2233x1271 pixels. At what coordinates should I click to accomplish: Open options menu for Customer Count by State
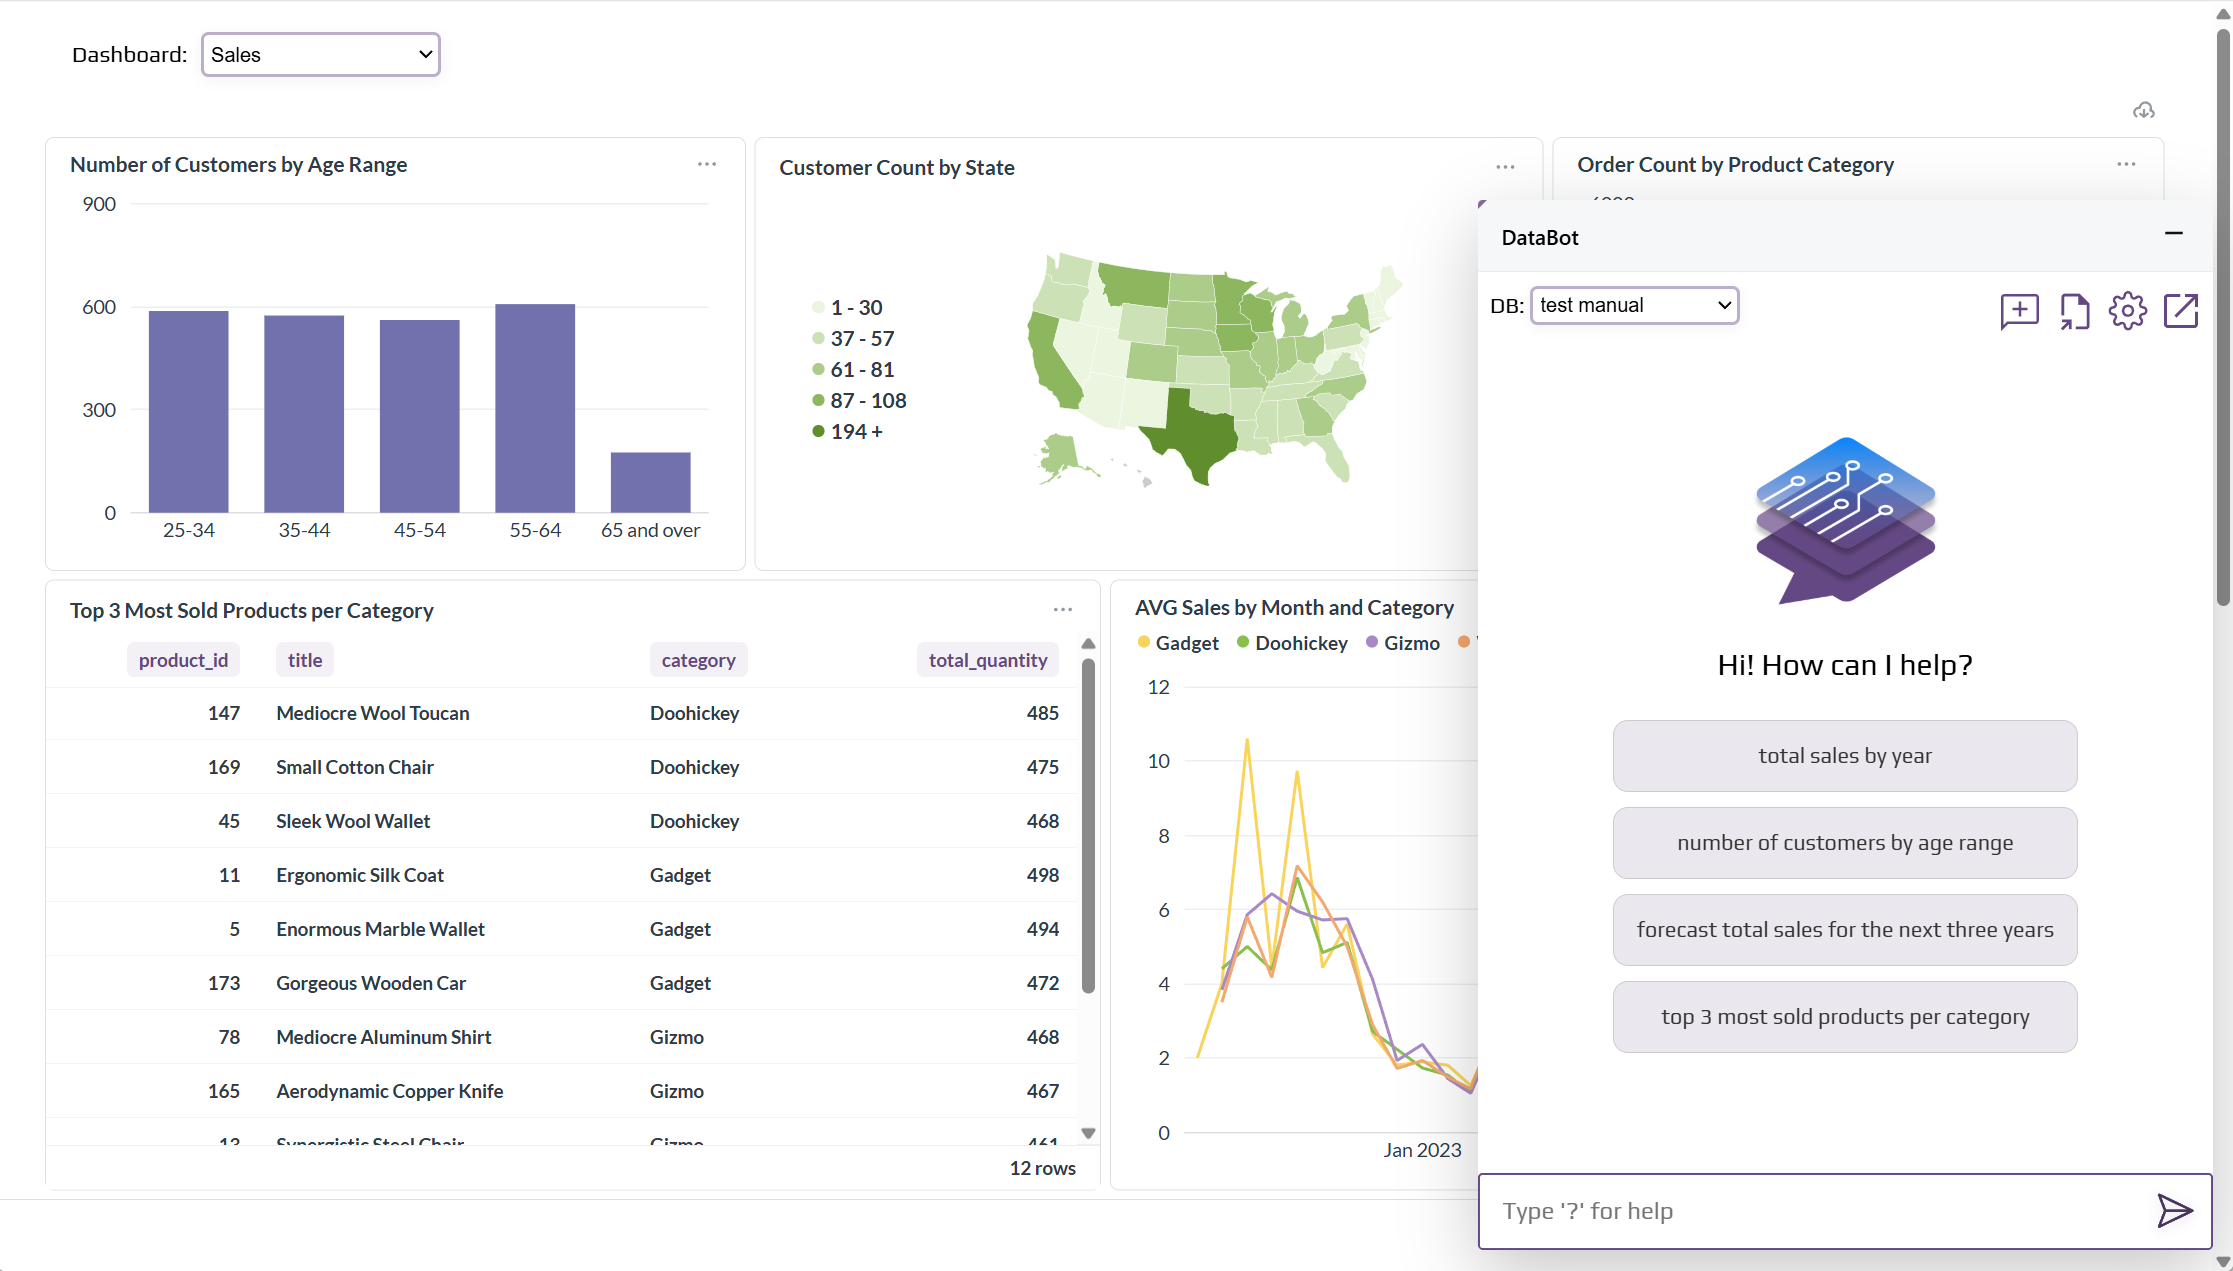click(x=1505, y=167)
